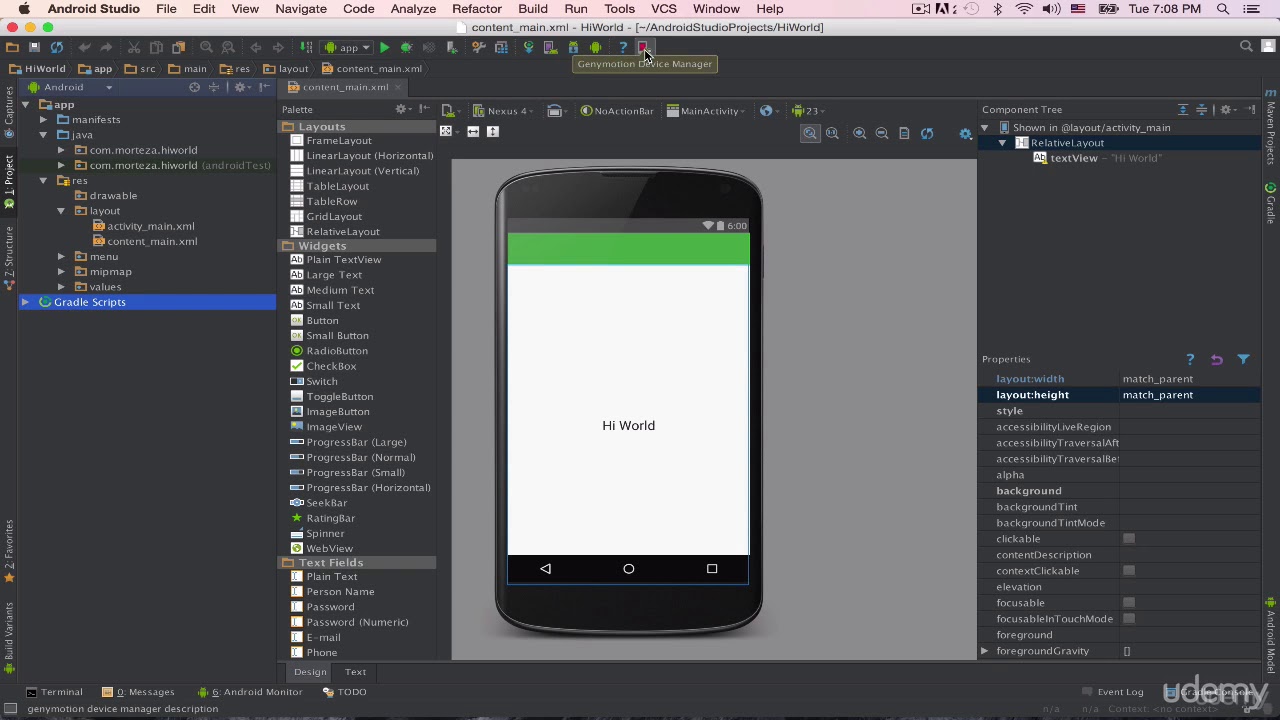Viewport: 1280px width, 720px height.
Task: Click the blue Help question mark toolbar icon
Action: (623, 47)
